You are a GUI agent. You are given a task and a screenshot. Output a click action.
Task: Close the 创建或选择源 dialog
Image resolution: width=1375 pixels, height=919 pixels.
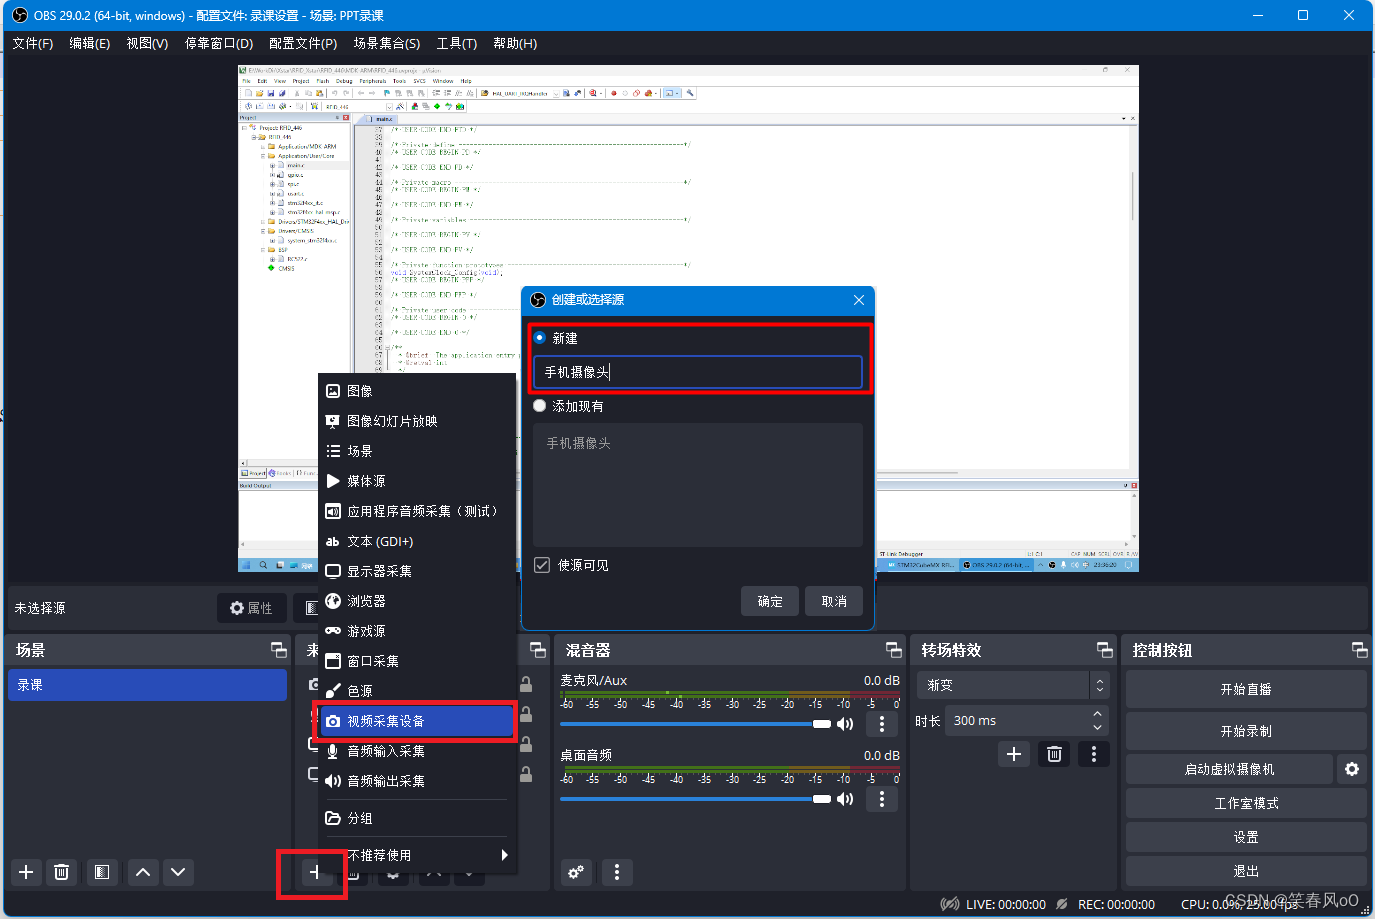coord(859,300)
